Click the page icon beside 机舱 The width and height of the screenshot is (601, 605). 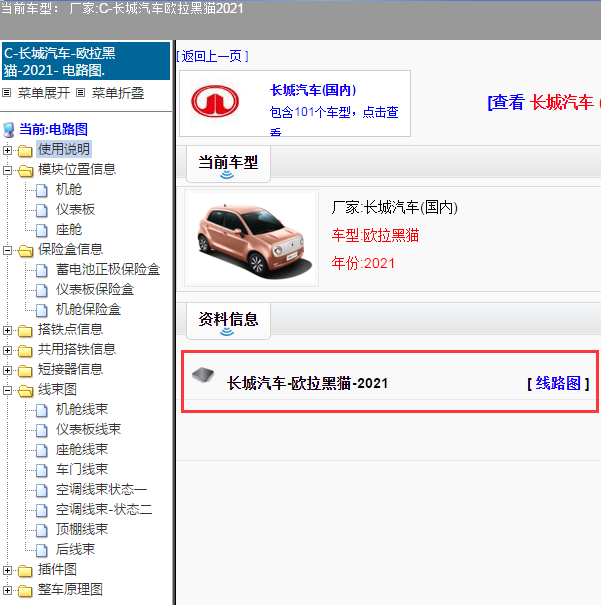pyautogui.click(x=42, y=190)
